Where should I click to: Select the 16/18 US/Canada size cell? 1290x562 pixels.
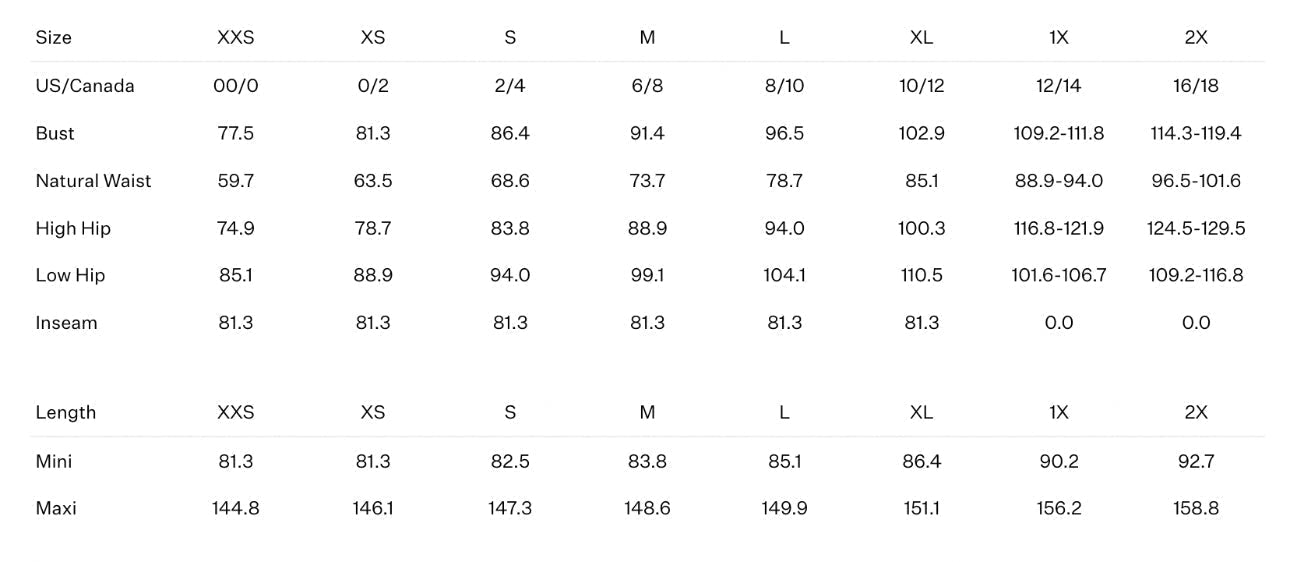(x=1196, y=86)
